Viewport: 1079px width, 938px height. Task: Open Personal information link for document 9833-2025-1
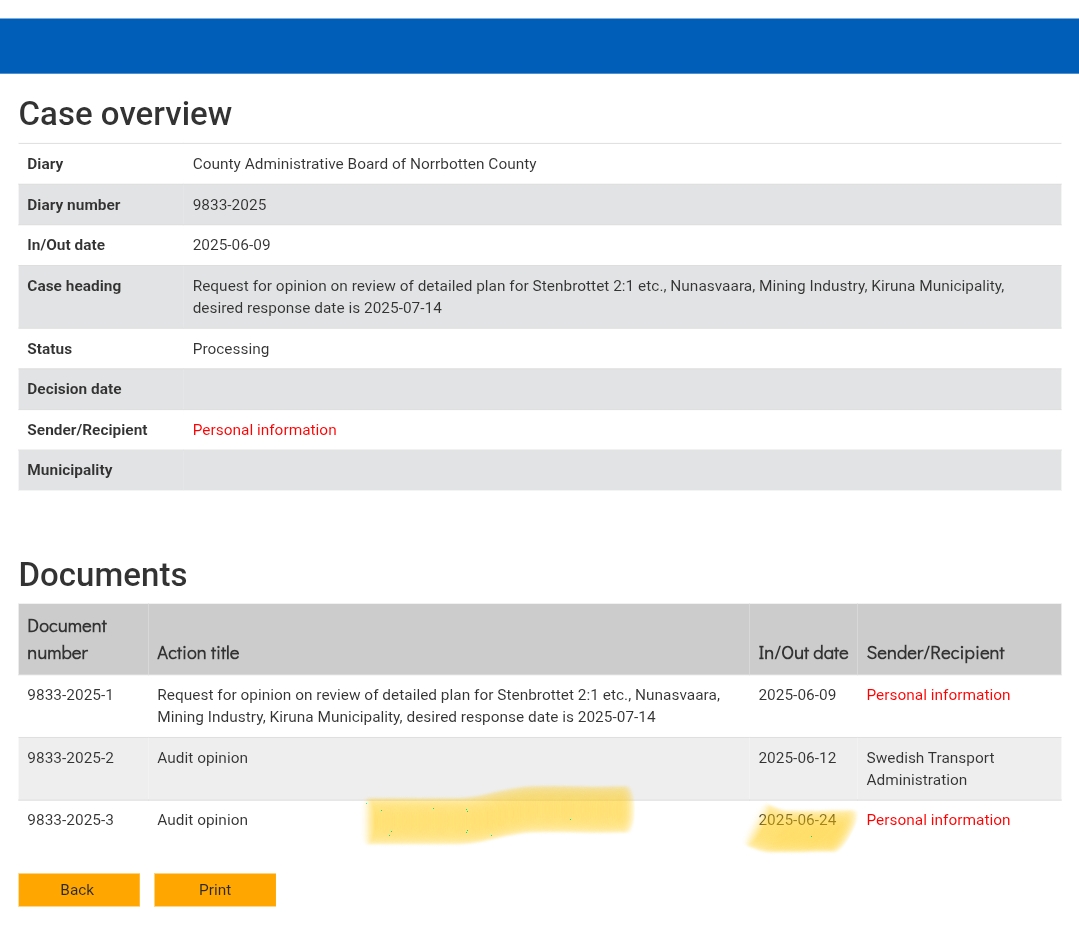click(937, 695)
